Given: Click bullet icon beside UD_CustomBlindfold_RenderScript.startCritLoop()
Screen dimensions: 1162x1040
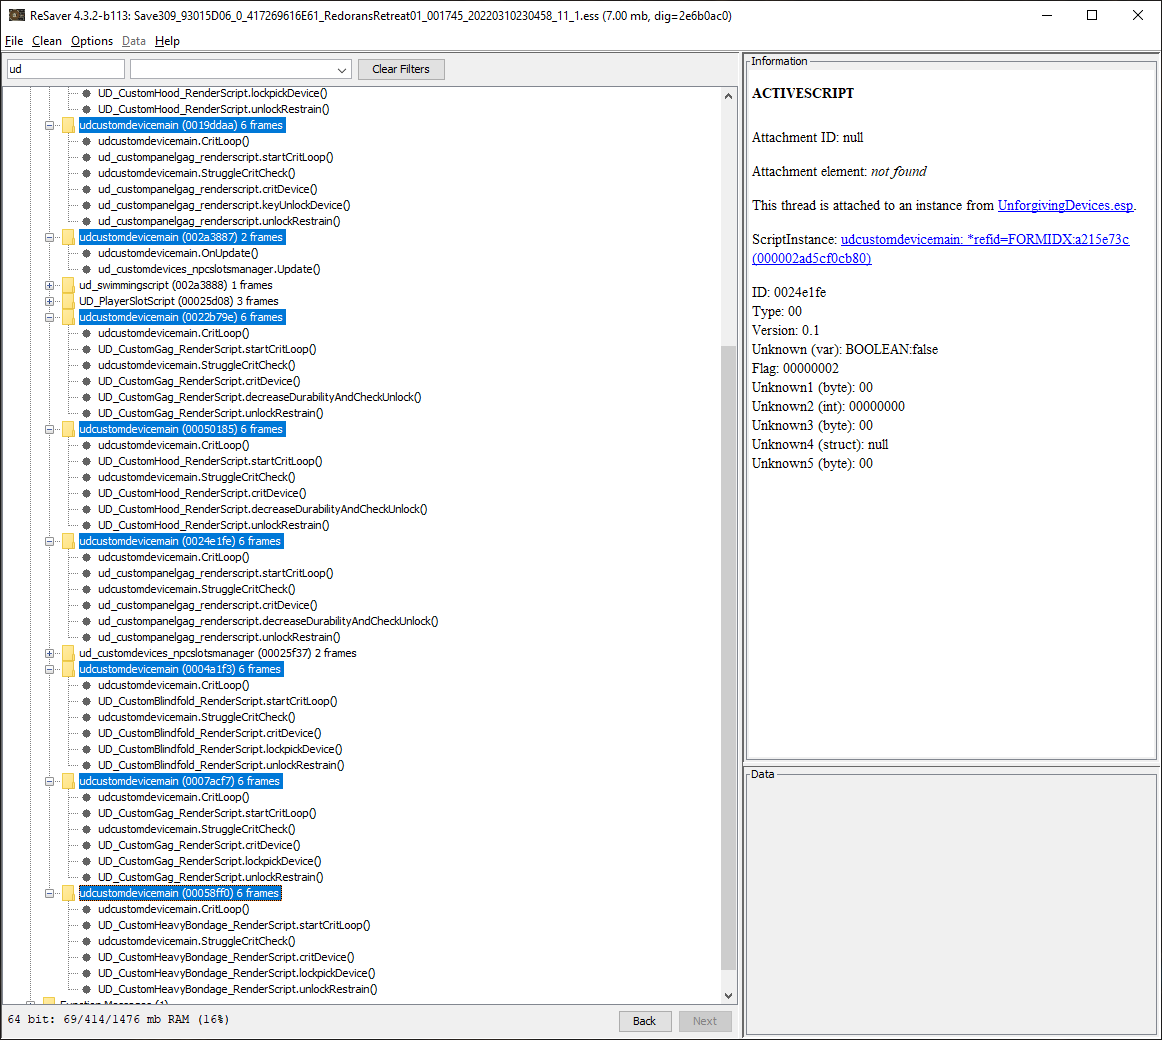Looking at the screenshot, I should pos(87,701).
